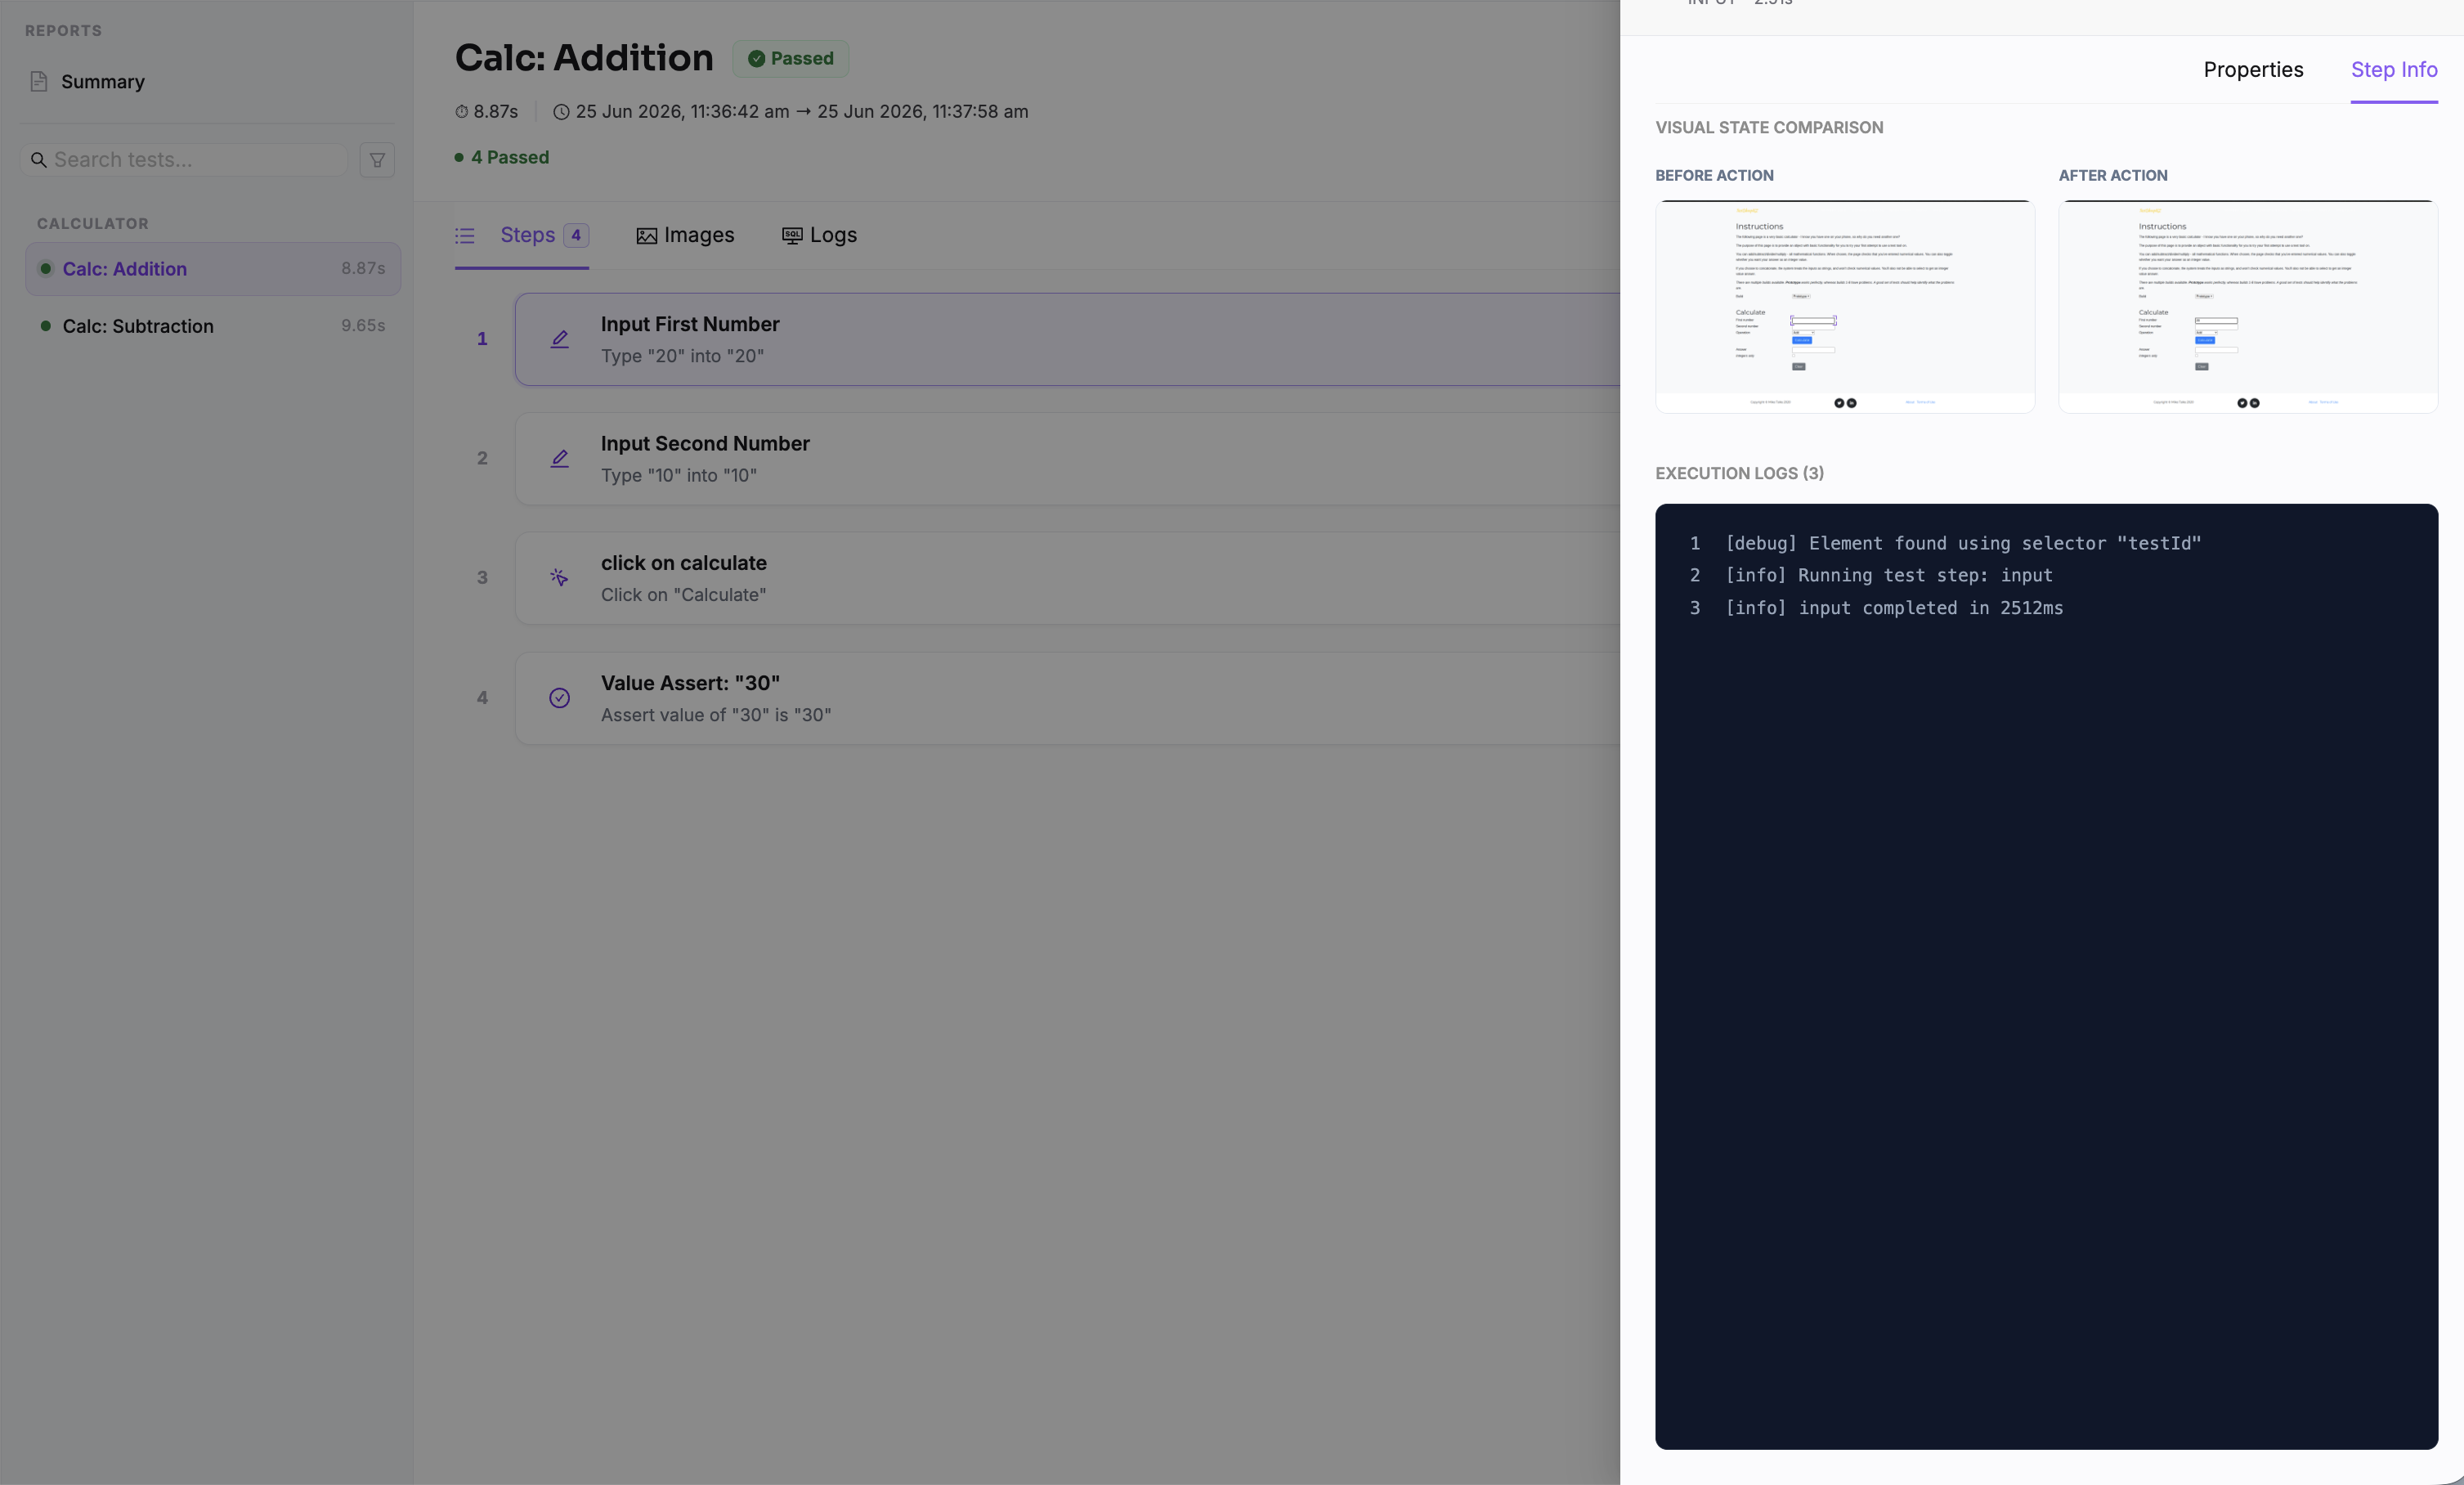Select the Calc: Subtraction test
Image resolution: width=2464 pixels, height=1485 pixels.
213,326
